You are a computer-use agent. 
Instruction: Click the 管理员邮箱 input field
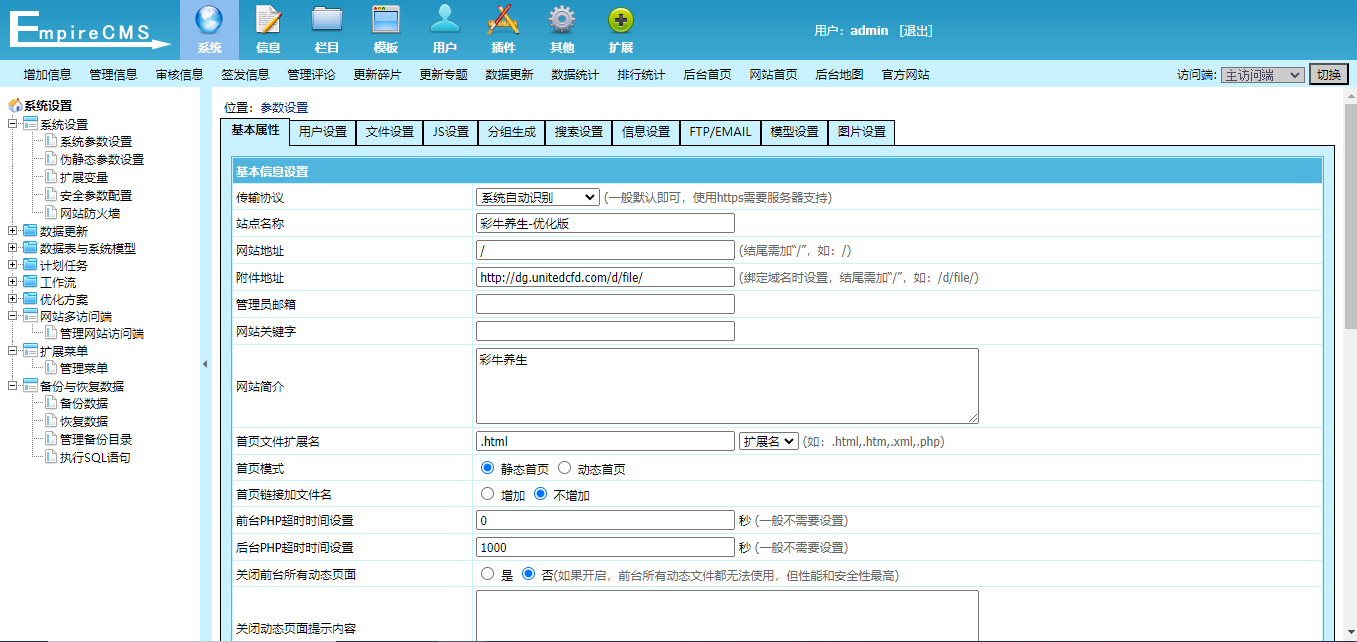pos(605,304)
